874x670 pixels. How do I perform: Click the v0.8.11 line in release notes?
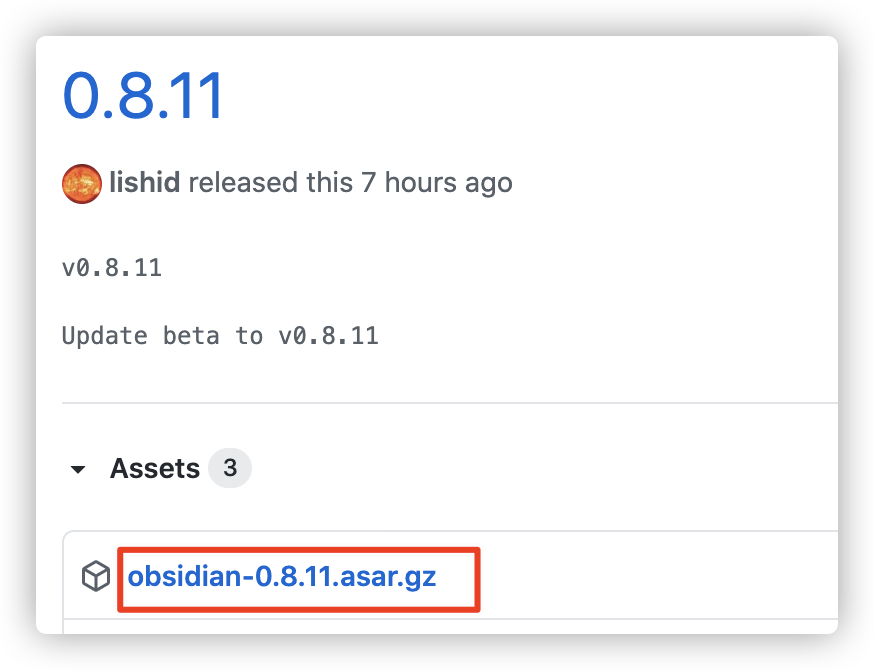[111, 268]
